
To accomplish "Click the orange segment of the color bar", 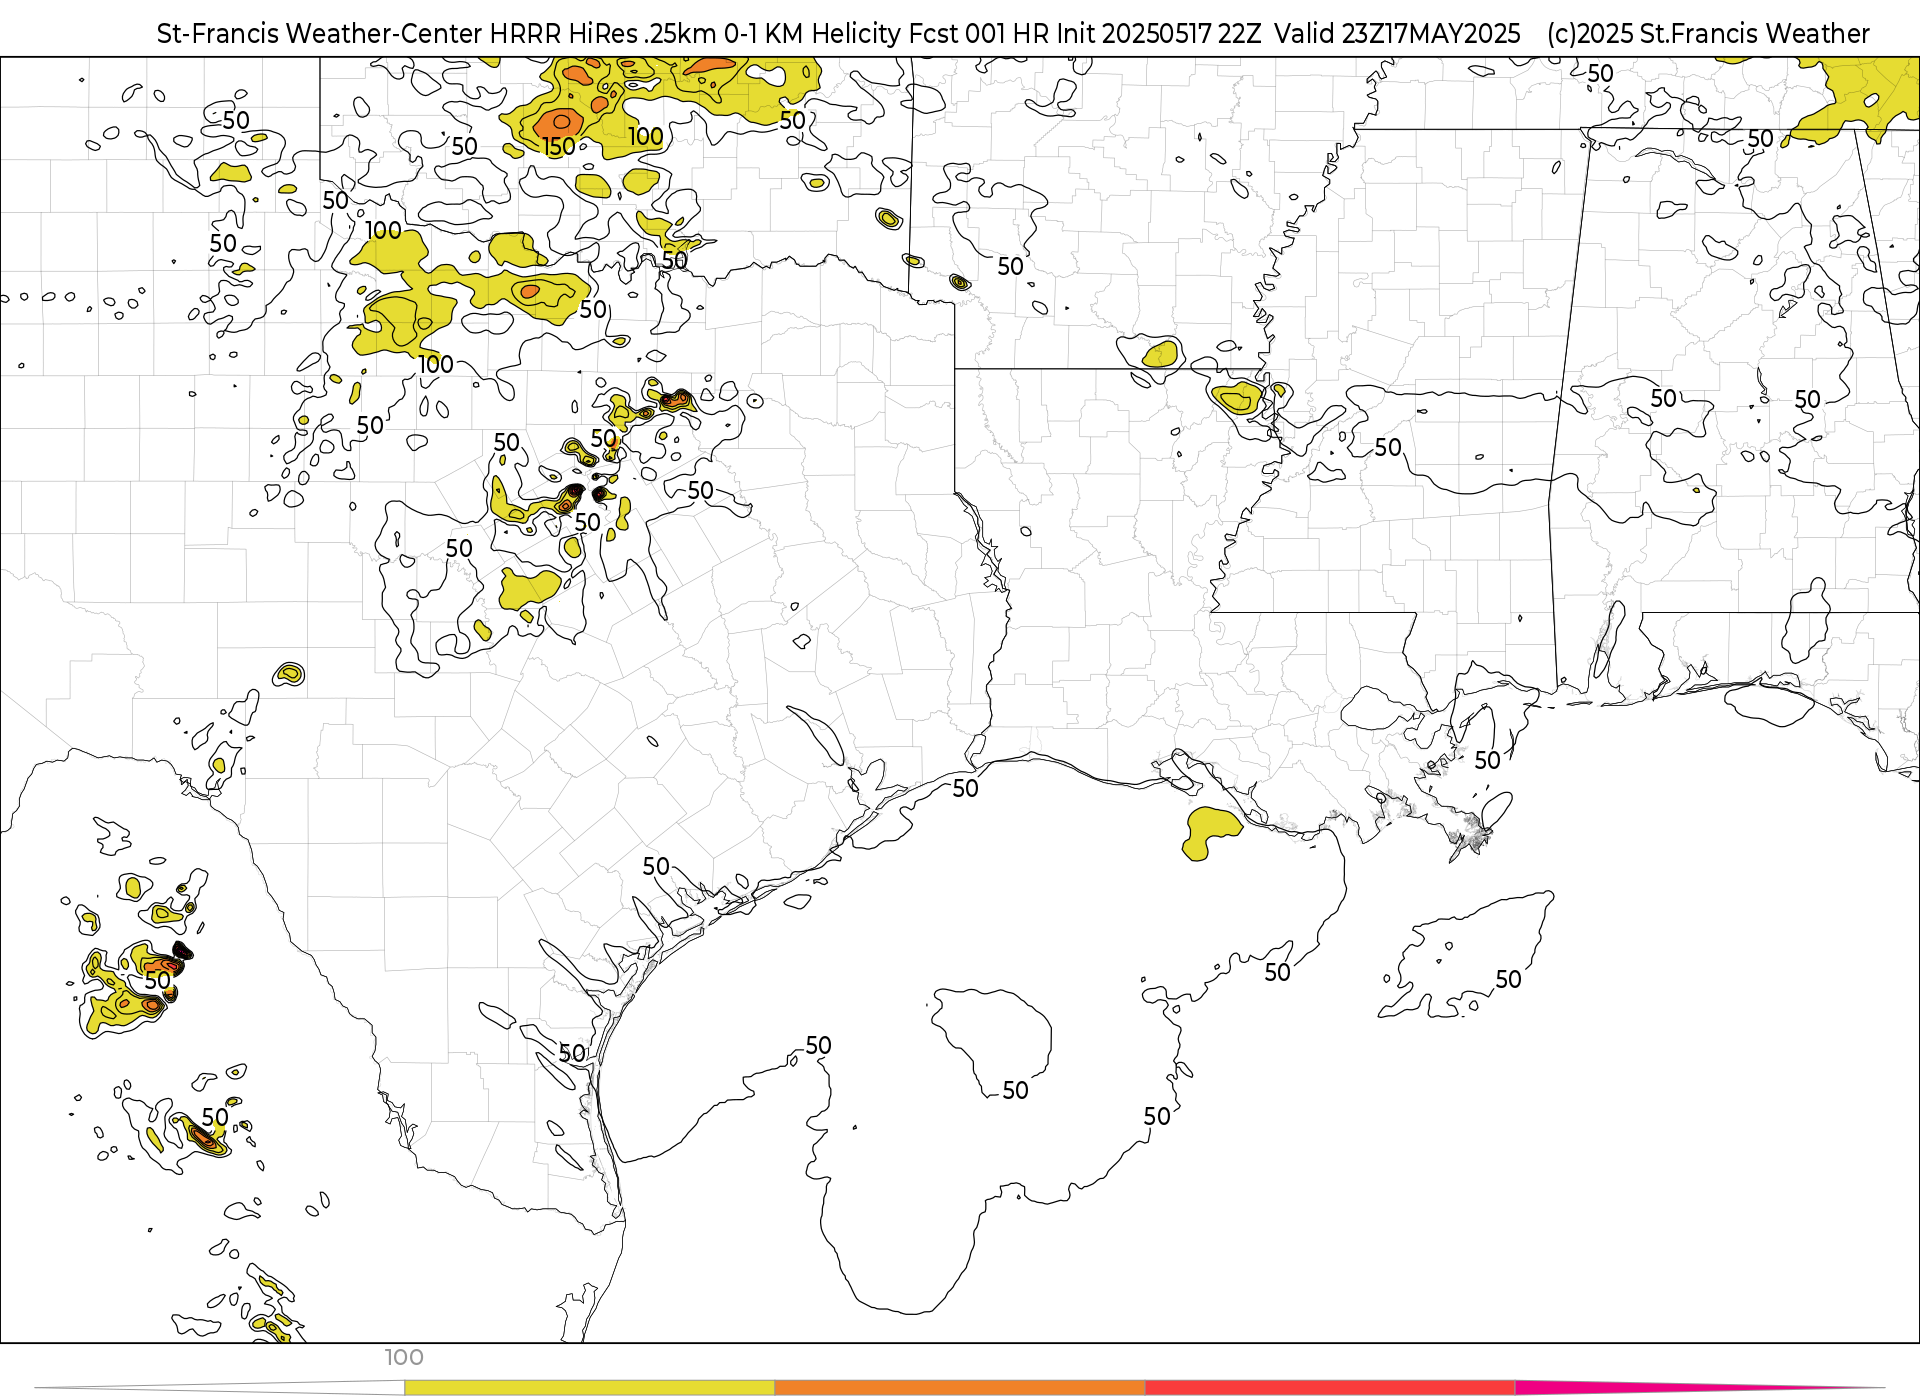I will 960,1388.
